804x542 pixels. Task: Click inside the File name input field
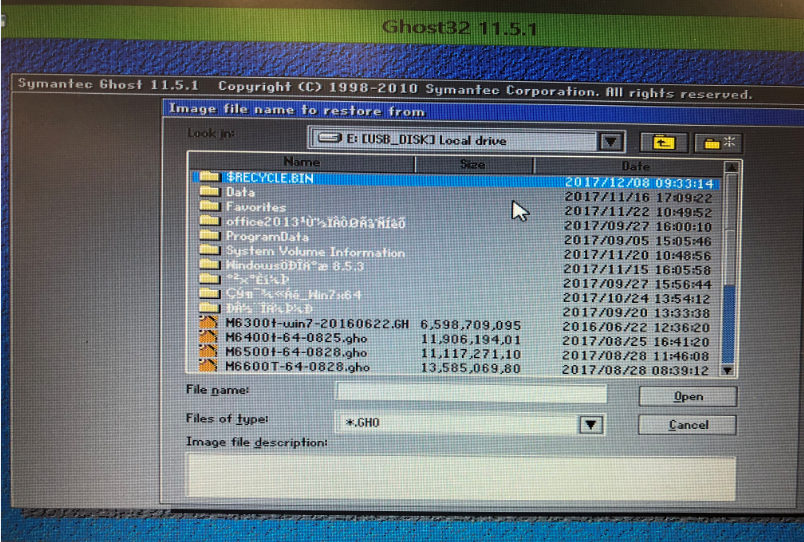point(470,393)
